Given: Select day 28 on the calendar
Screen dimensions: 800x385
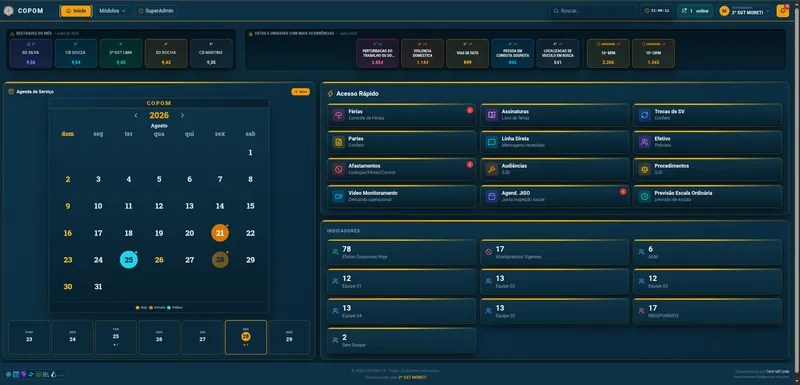Looking at the screenshot, I should (x=220, y=260).
